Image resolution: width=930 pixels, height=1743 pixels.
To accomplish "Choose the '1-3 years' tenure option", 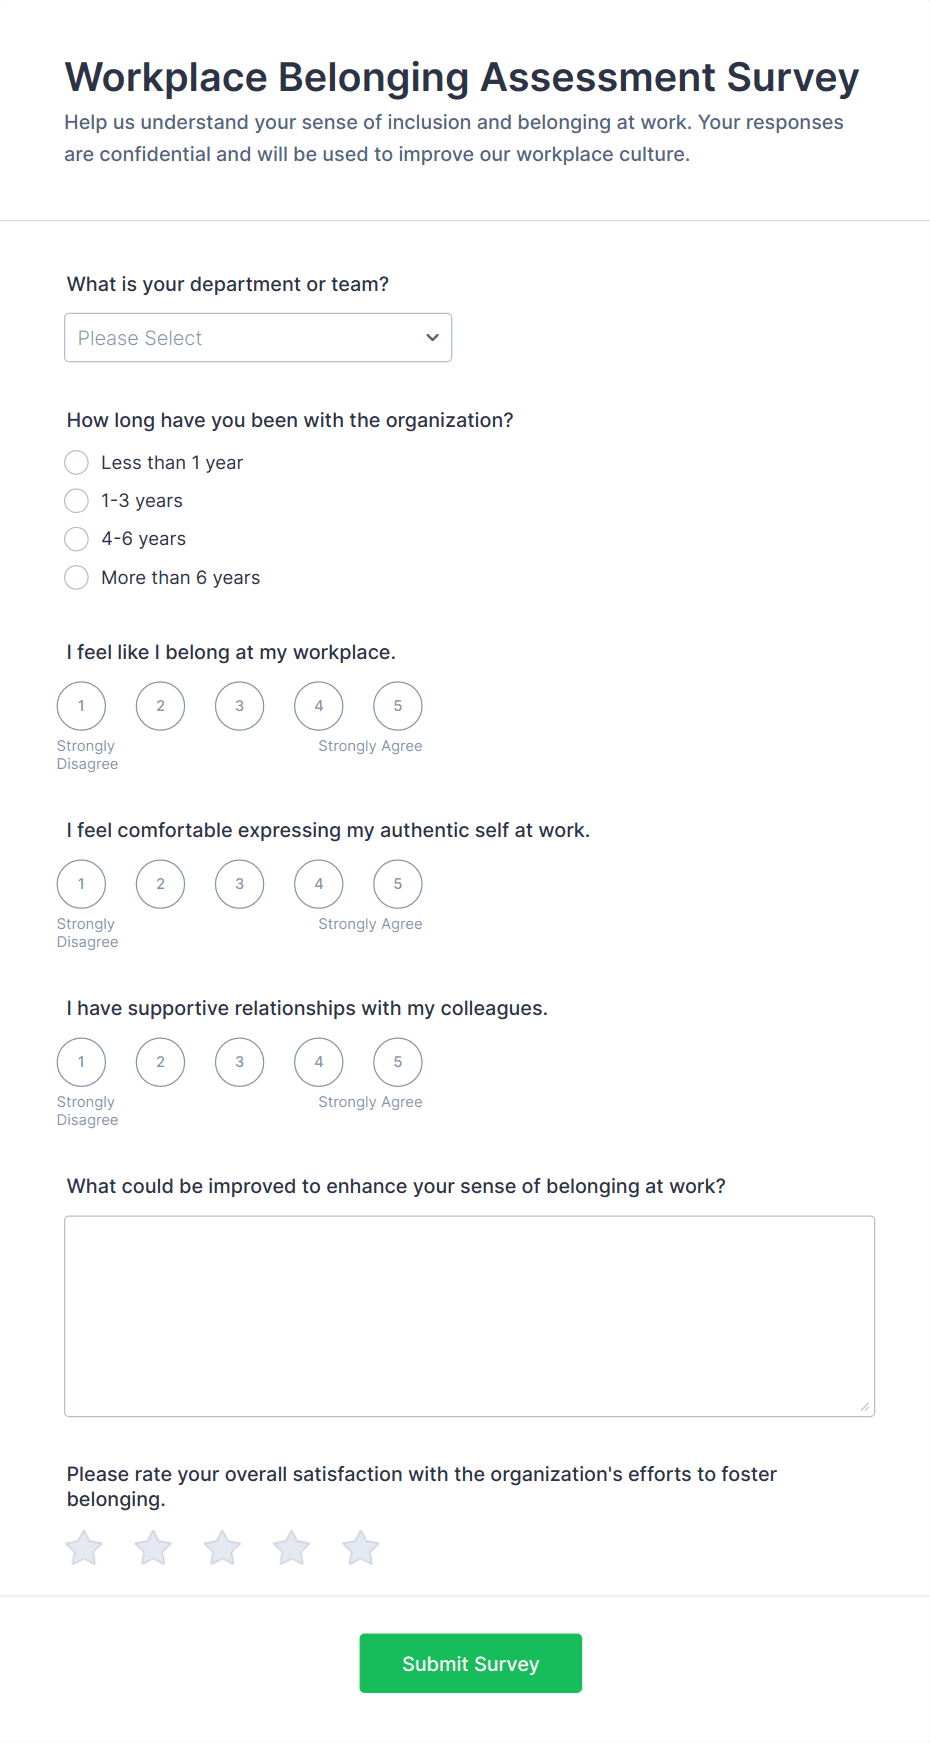I will (76, 500).
